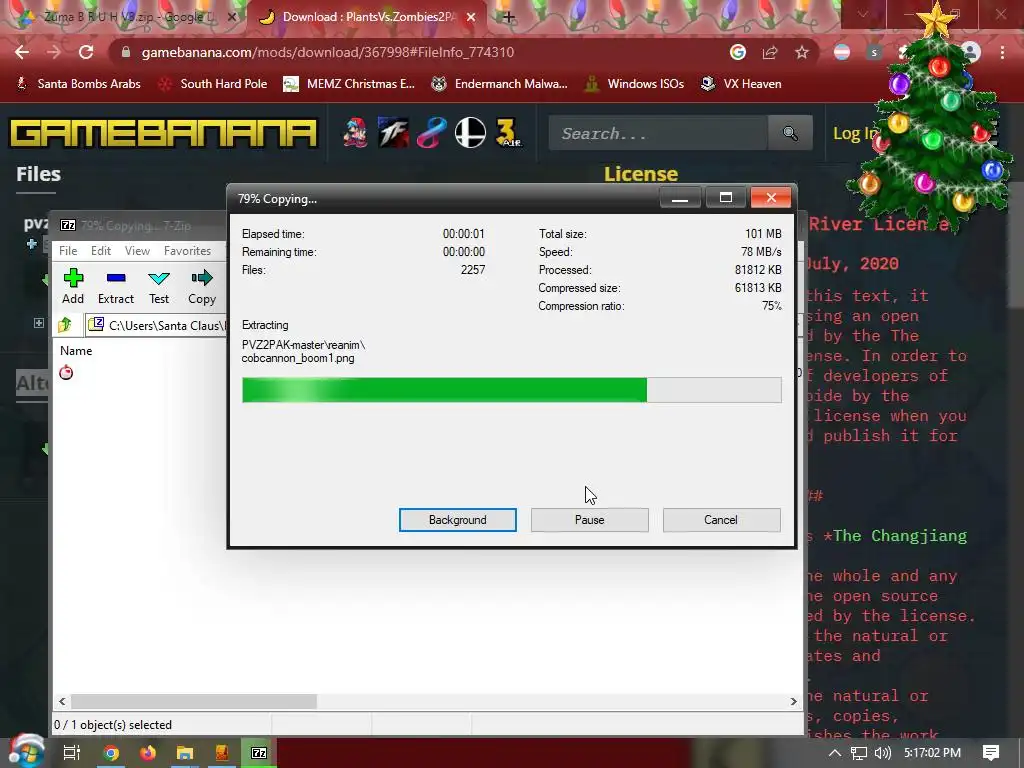Open the Chrome three-dot menu

coord(1002,52)
